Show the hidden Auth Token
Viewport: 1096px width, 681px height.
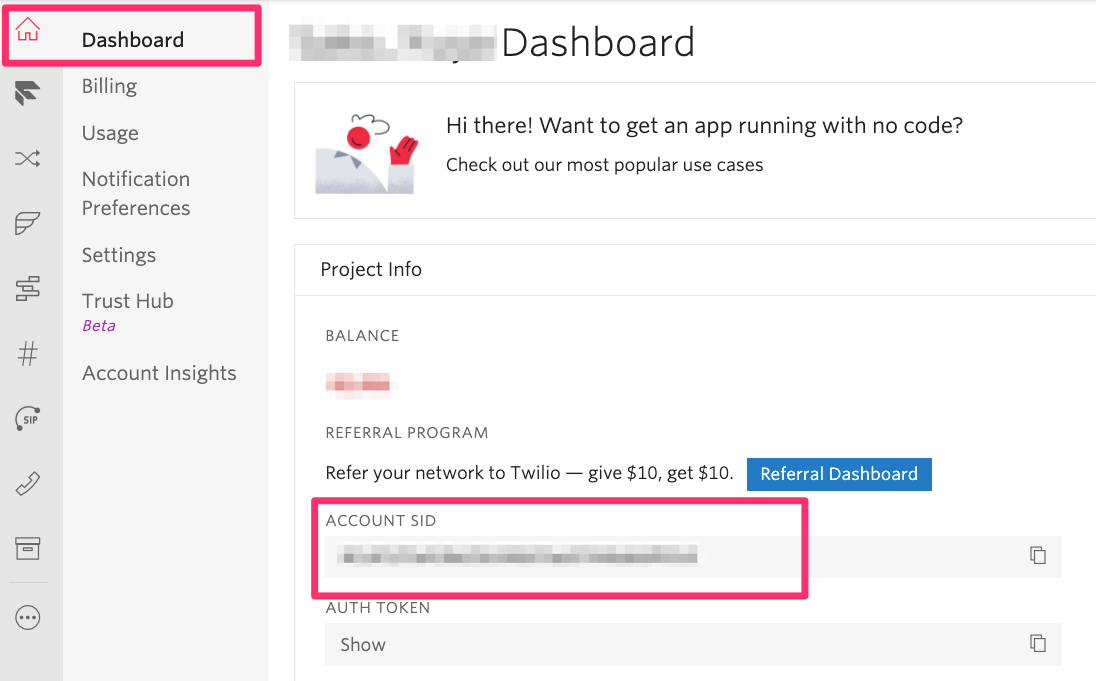pos(363,645)
